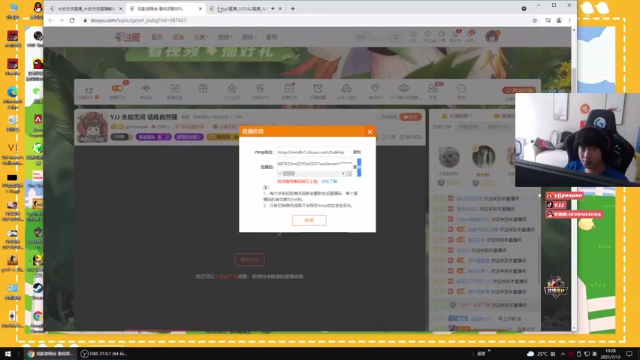Click the orange close button in dialog

[x=309, y=220]
